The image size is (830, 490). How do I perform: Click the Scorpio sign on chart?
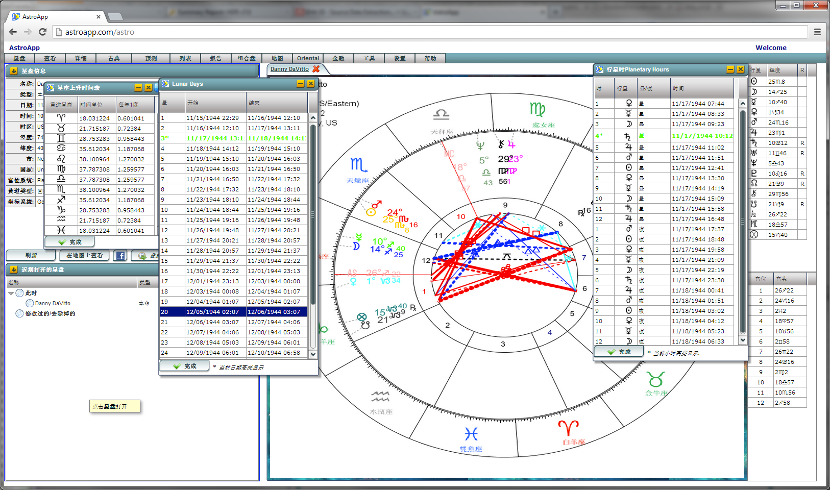point(356,164)
